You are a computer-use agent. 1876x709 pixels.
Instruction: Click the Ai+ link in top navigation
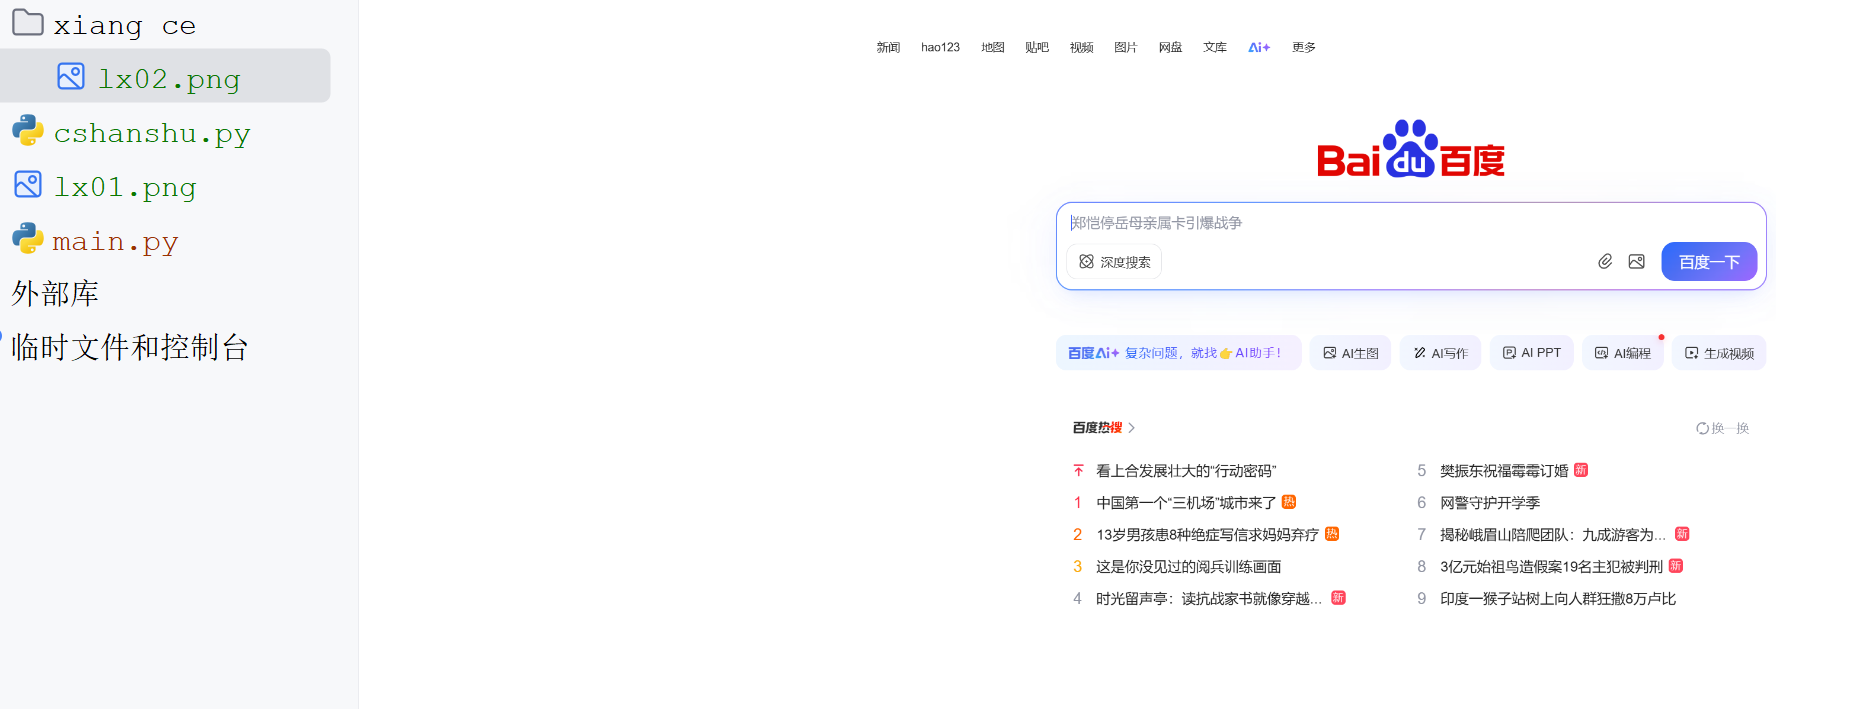pyautogui.click(x=1259, y=47)
